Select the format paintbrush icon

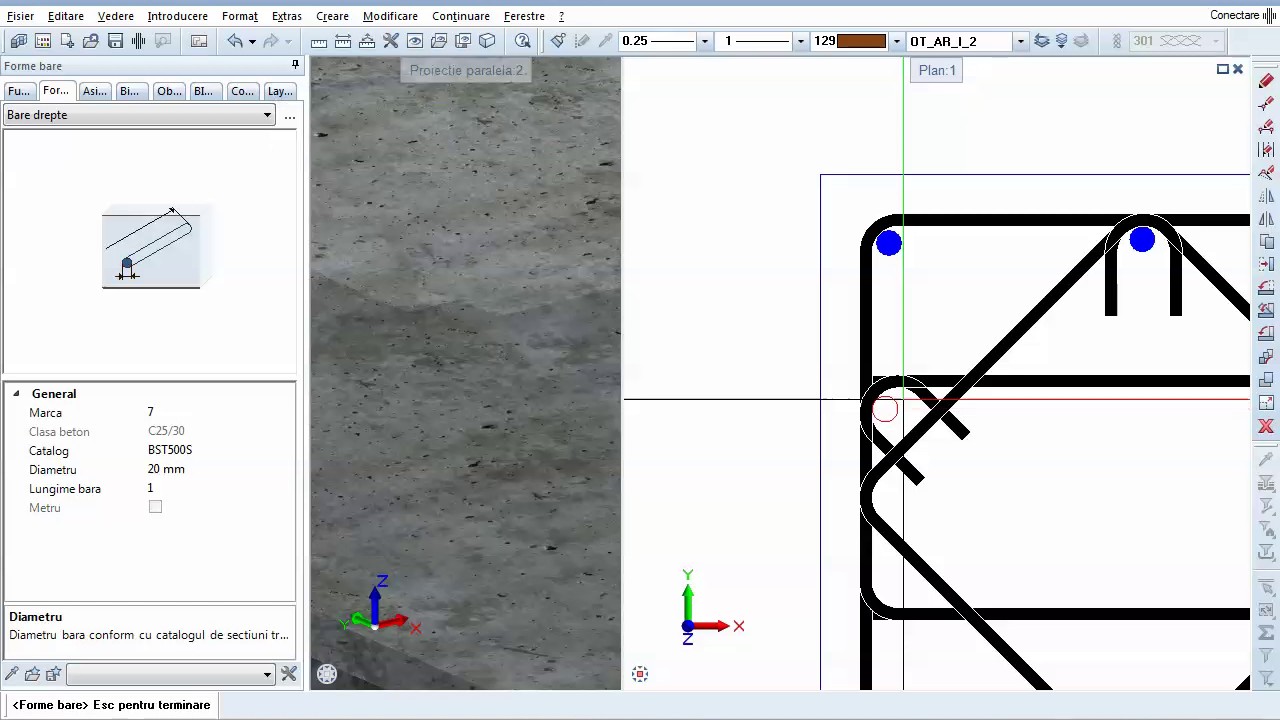click(558, 41)
